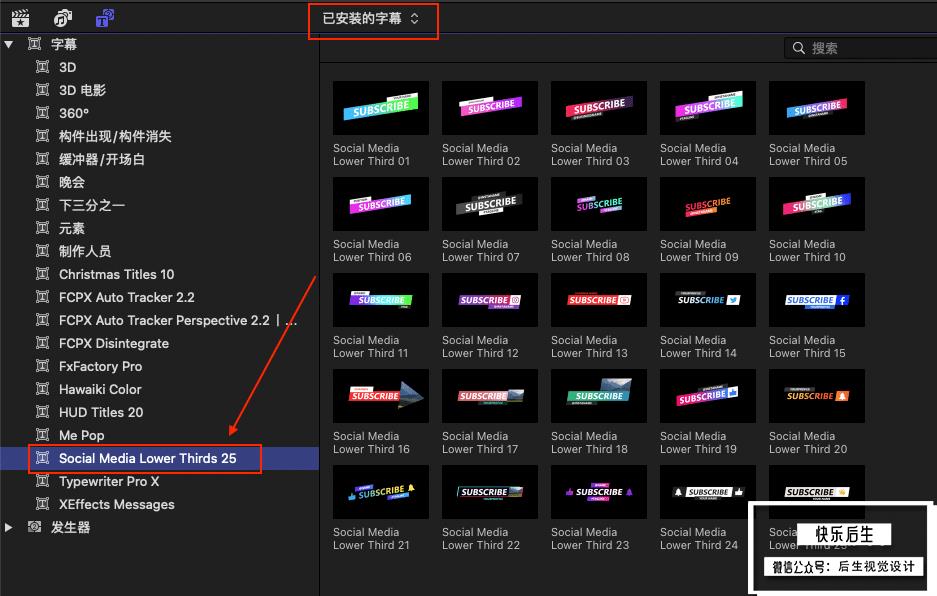Open the Libraries sidebar clapperboard icon
This screenshot has width=937, height=596.
(20, 18)
